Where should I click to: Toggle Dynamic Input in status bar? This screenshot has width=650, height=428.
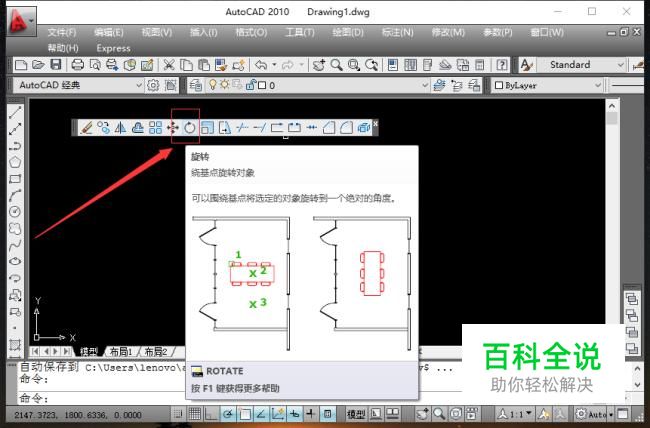[x=294, y=413]
